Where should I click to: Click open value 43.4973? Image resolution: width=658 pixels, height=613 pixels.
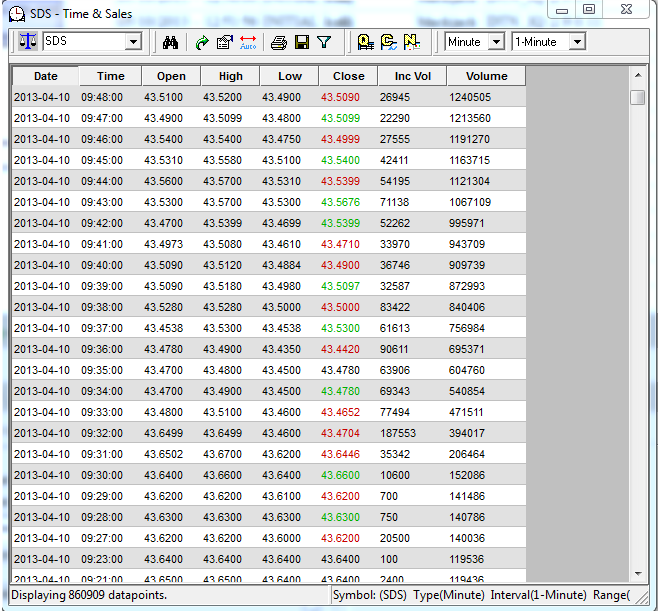coord(163,244)
